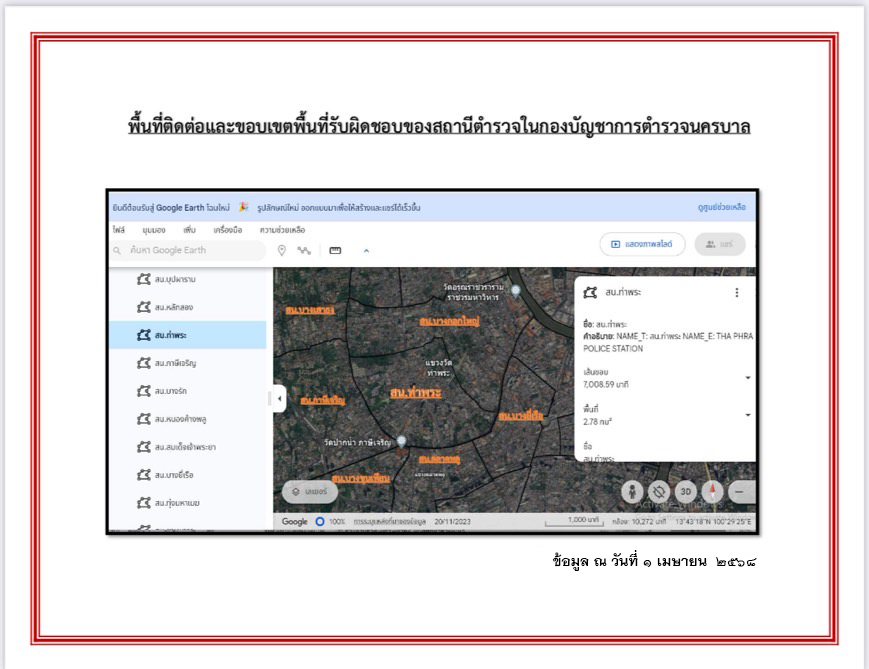The height and width of the screenshot is (669, 869).
Task: Expand the พื้นที่ area units dropdown
Action: pos(748,415)
